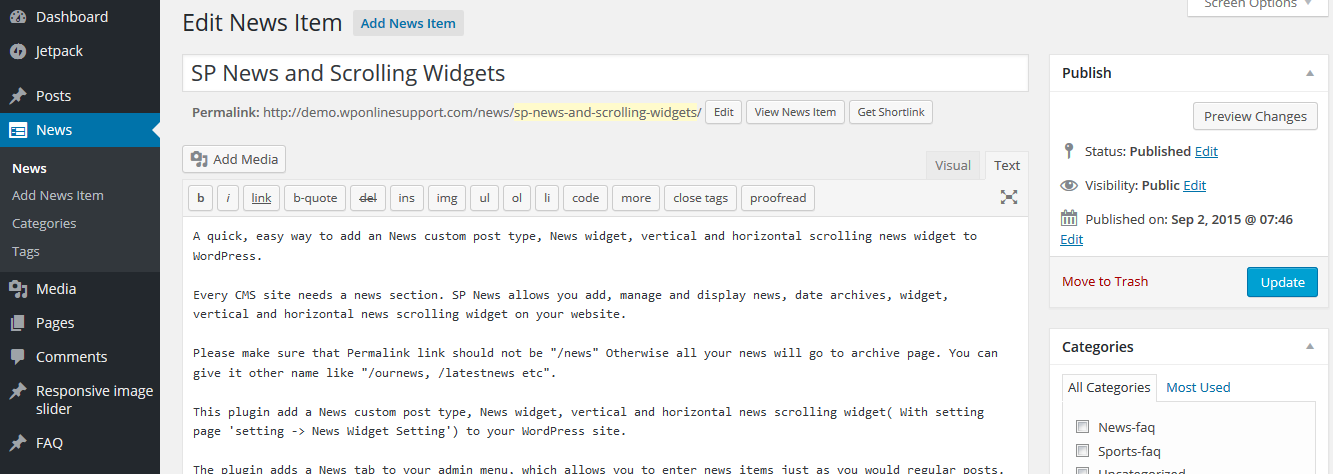Click the Add Media button

click(235, 159)
